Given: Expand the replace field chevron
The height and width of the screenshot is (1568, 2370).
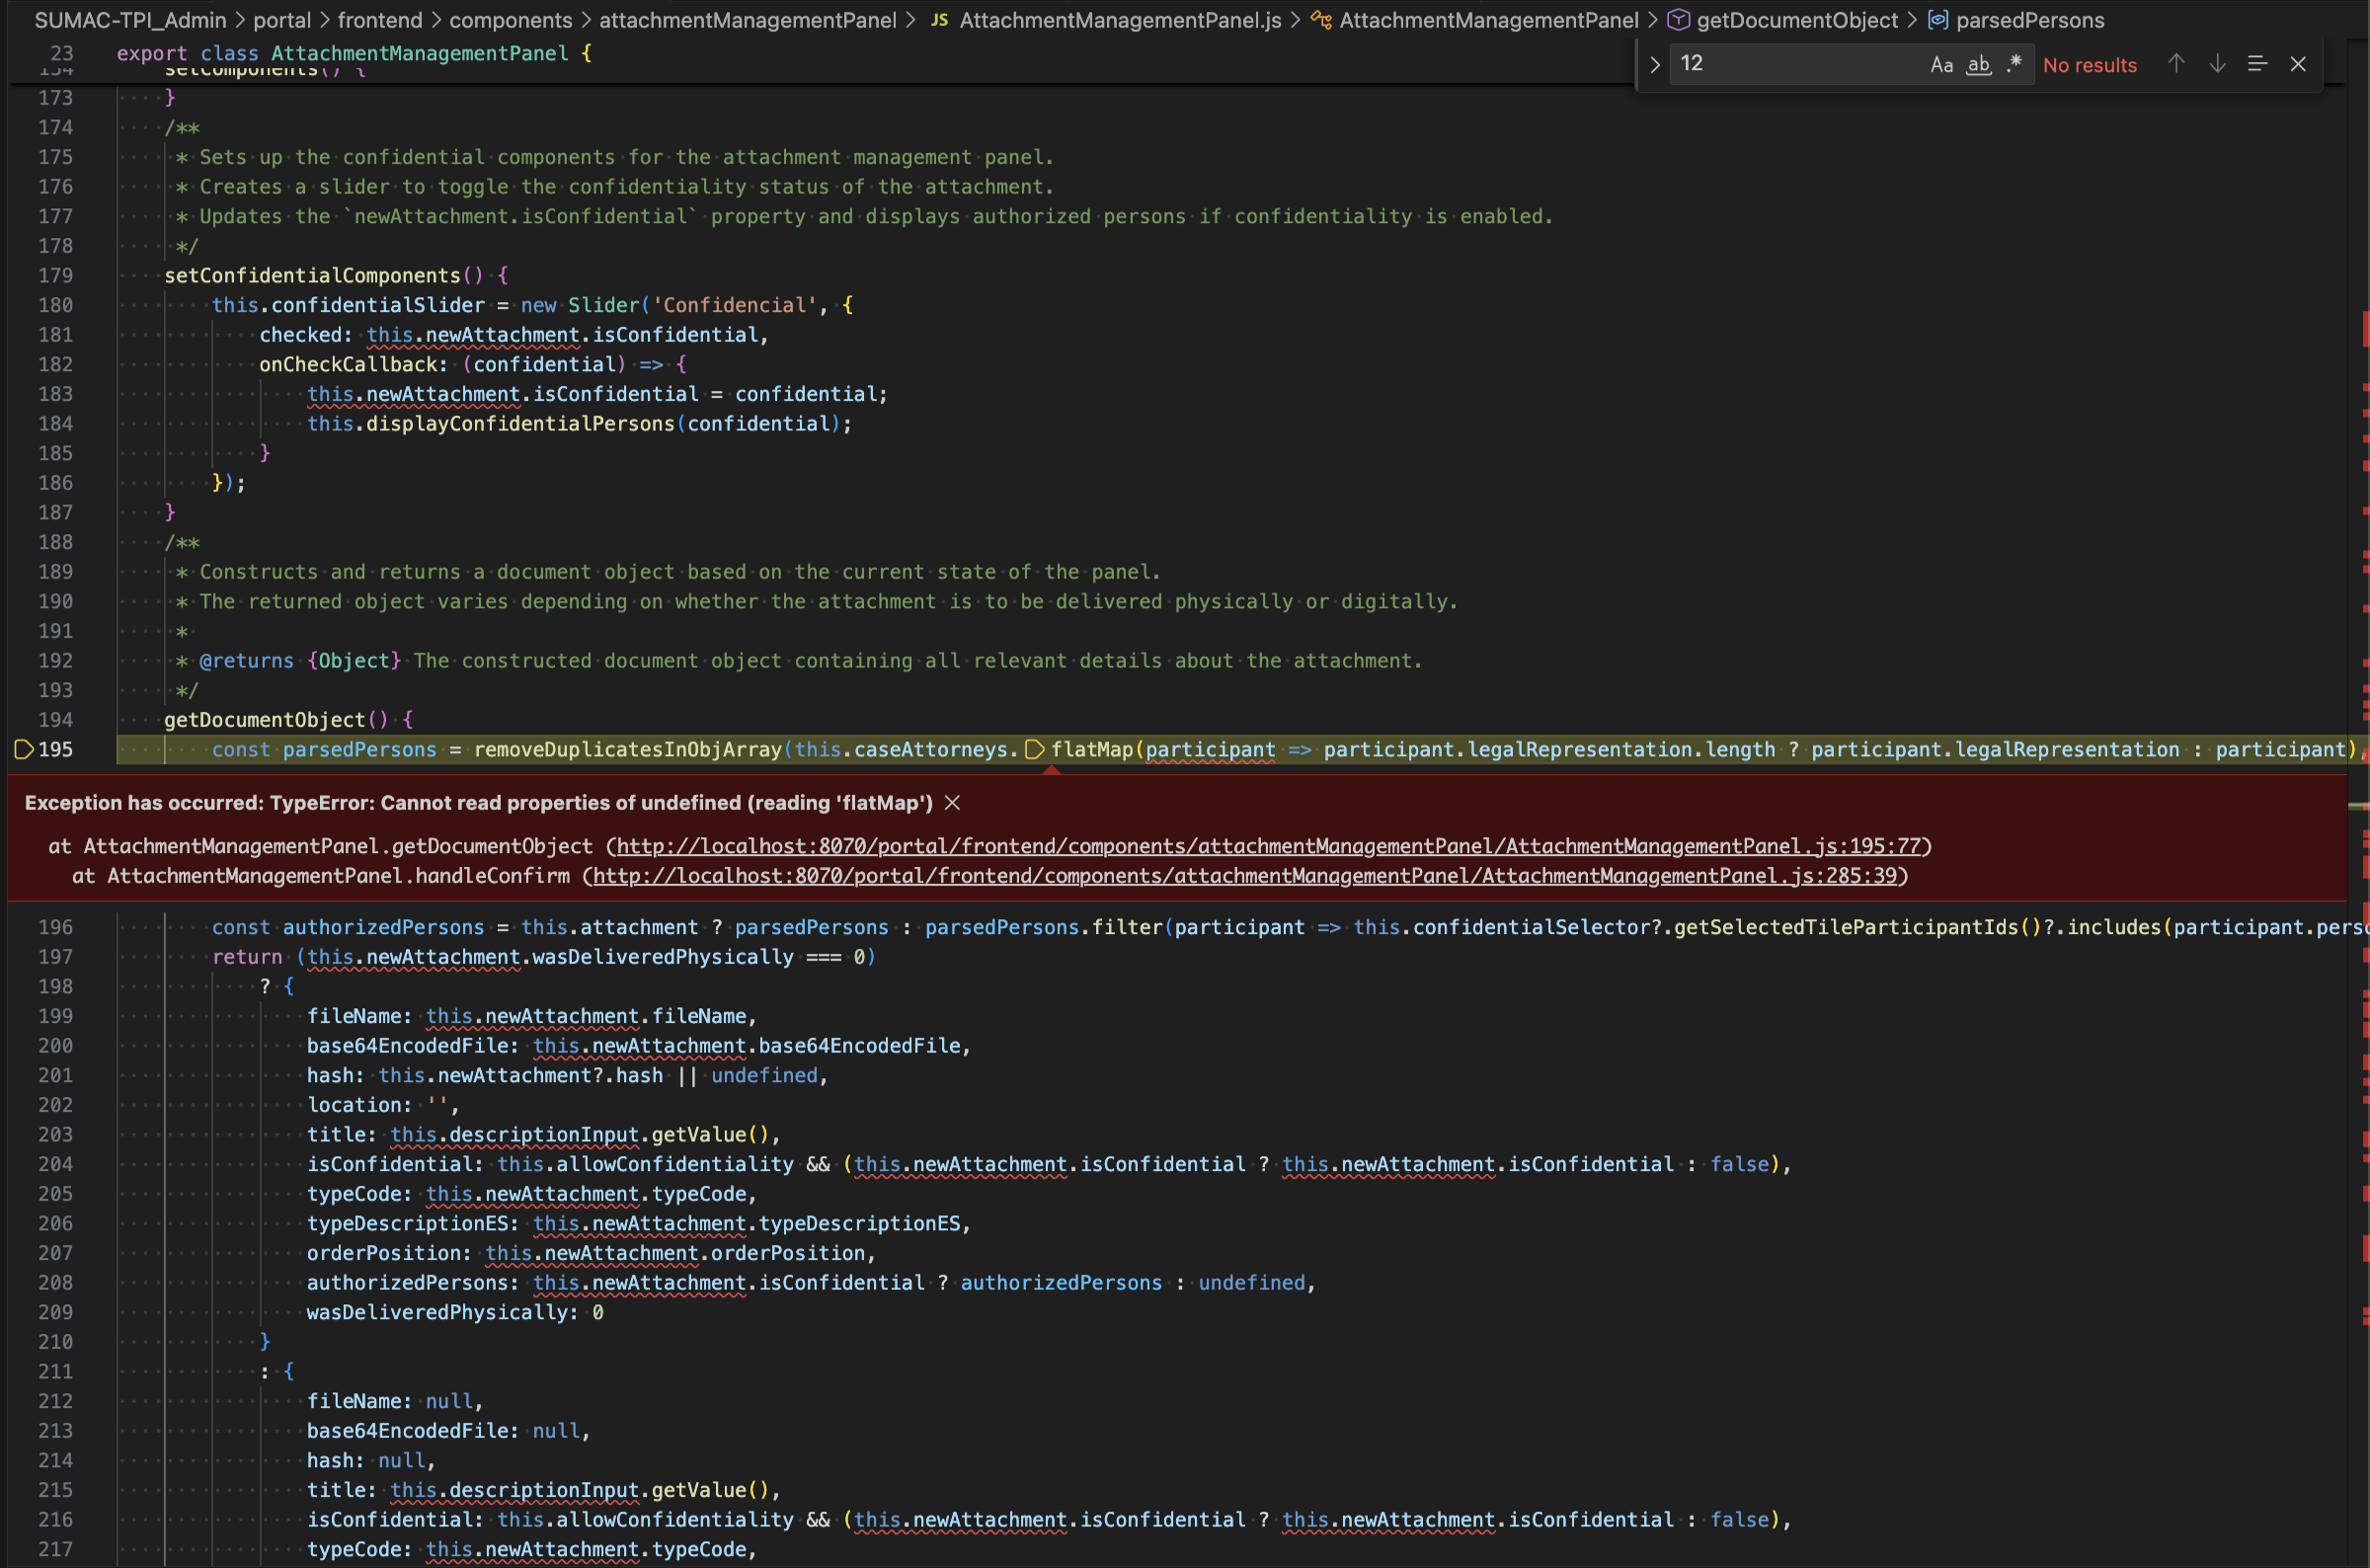Looking at the screenshot, I should [1655, 65].
